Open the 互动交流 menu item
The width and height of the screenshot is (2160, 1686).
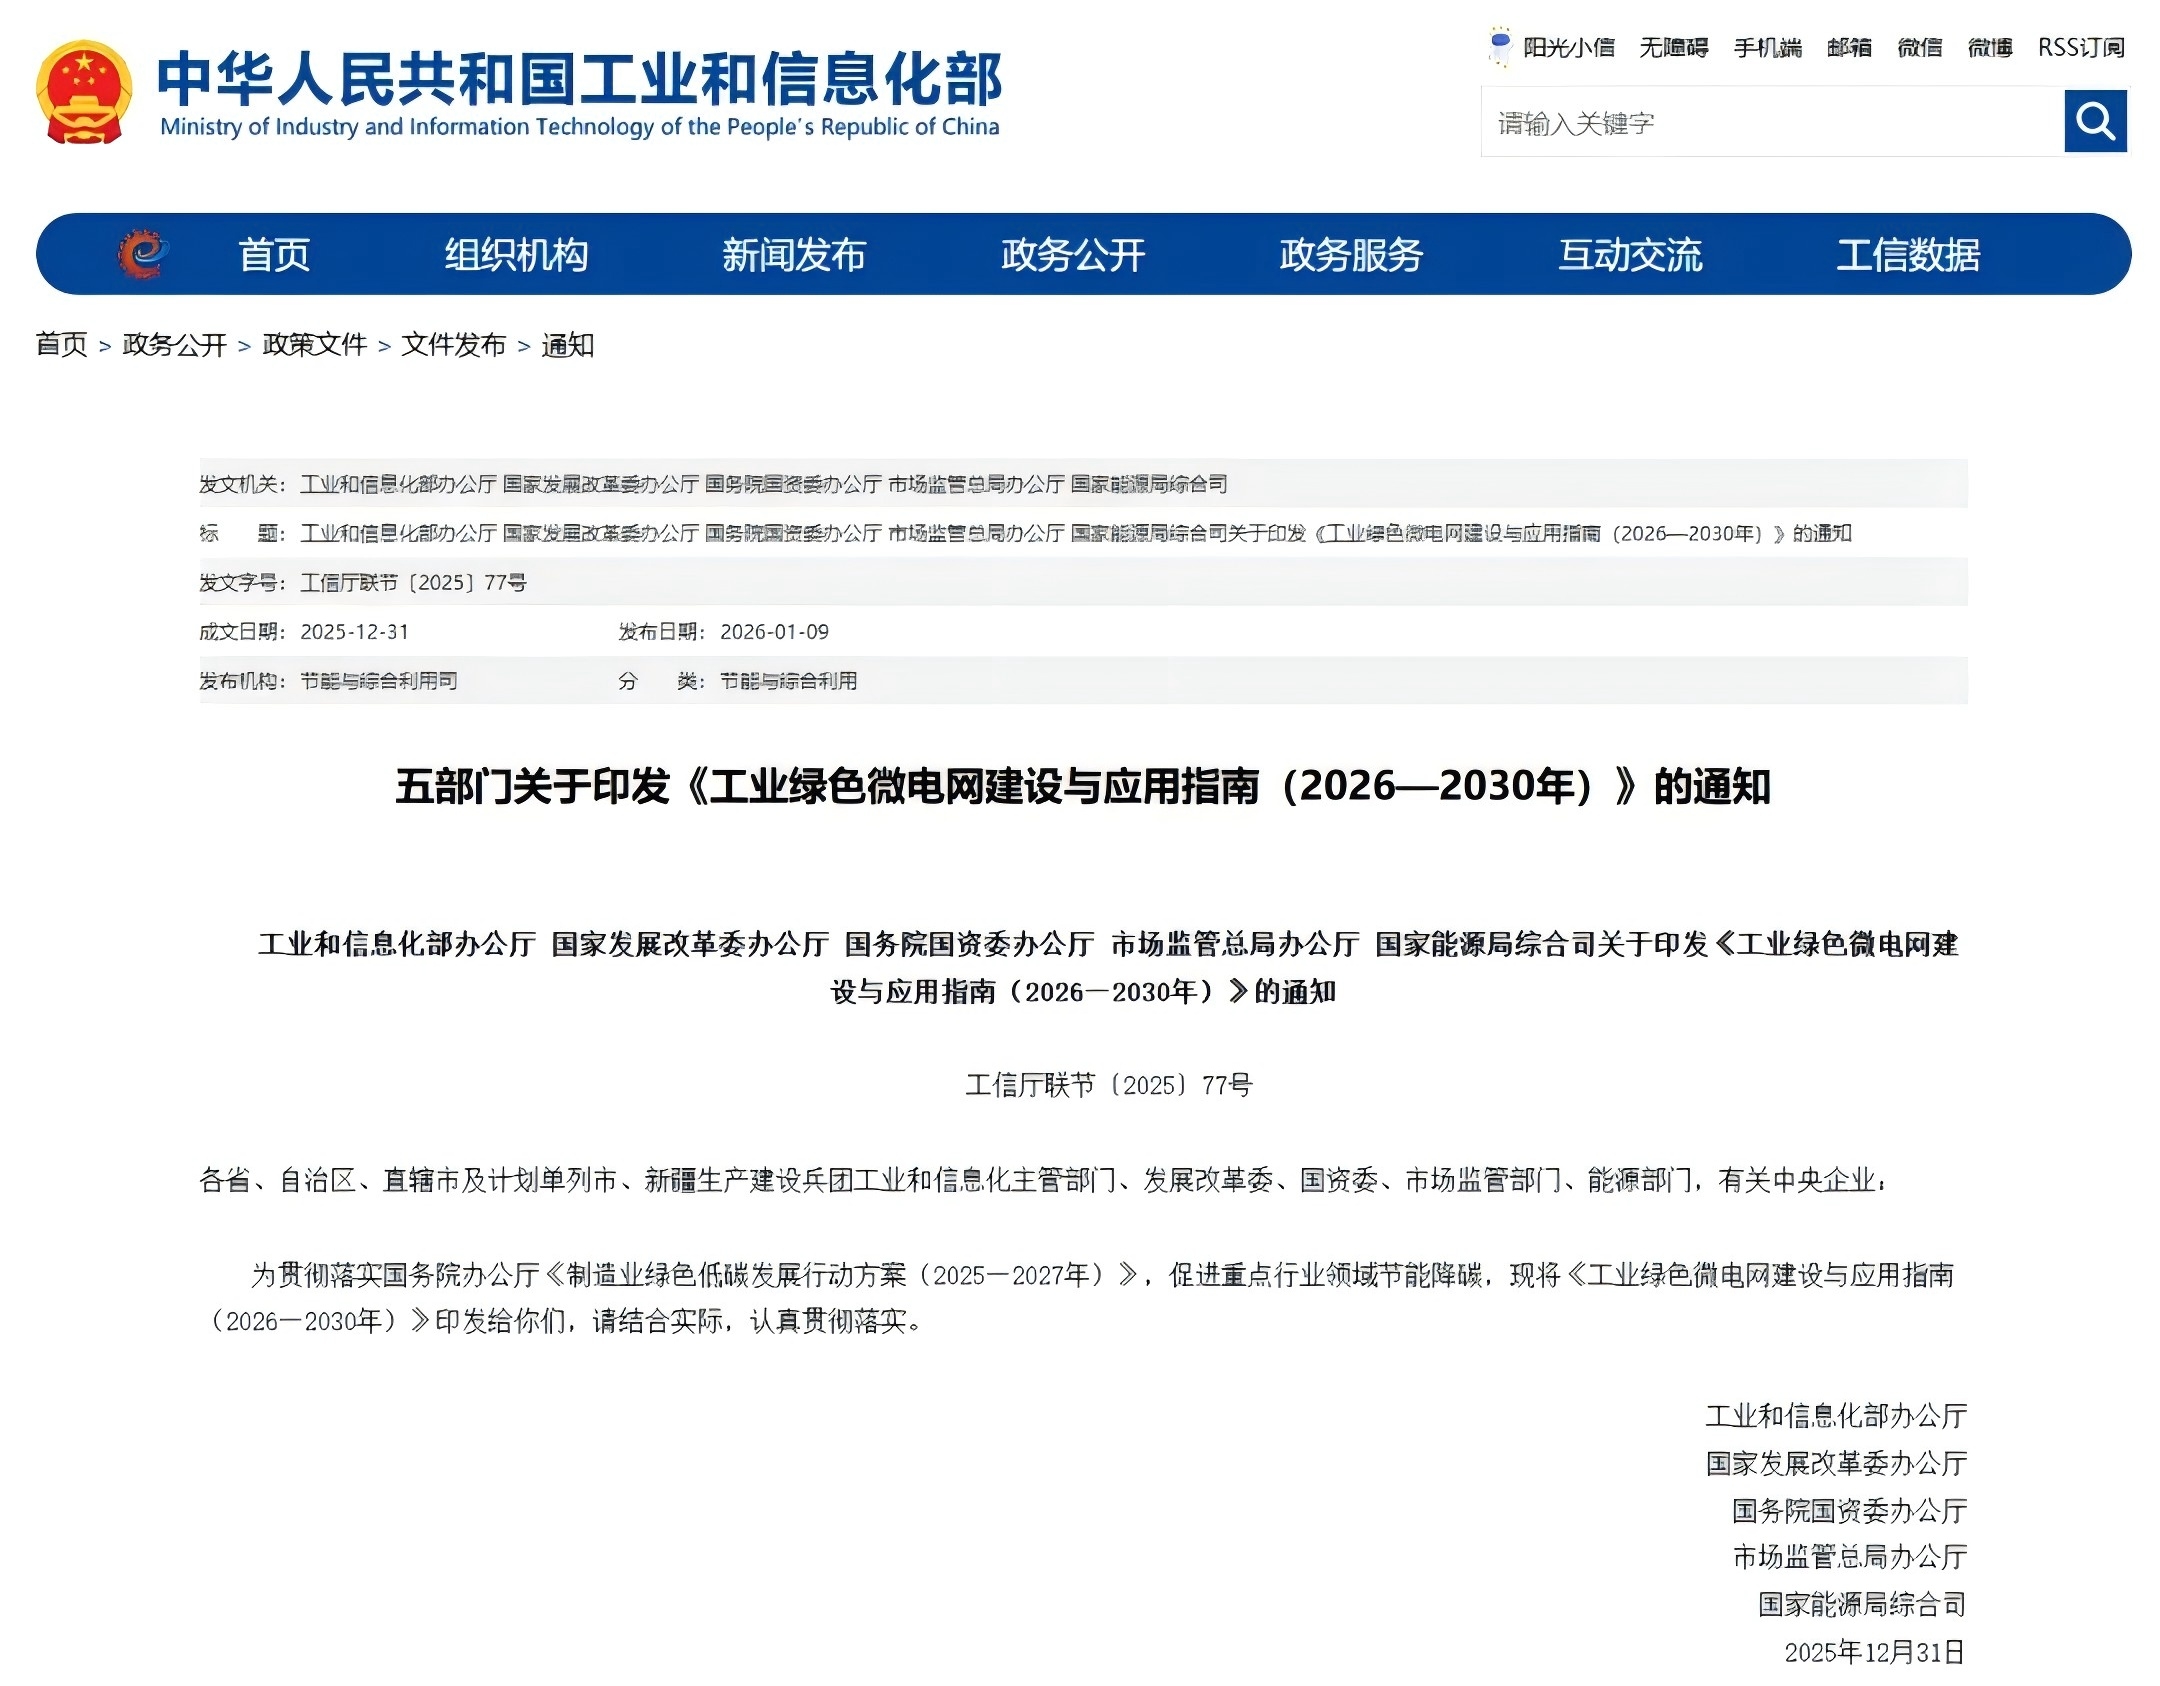(x=1630, y=254)
